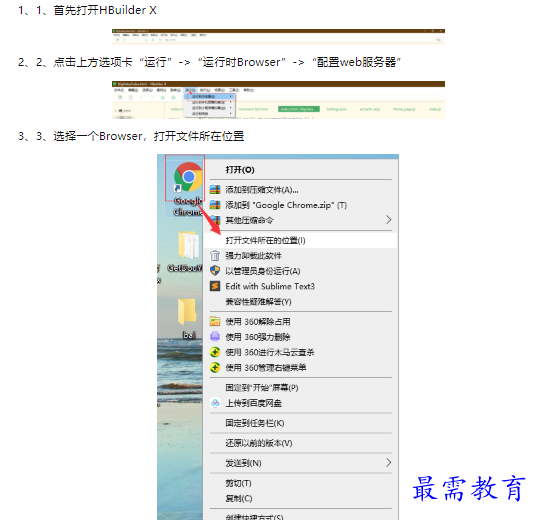
Task: Click the HBuilder X window screenshot in step 1
Action: click(x=278, y=36)
